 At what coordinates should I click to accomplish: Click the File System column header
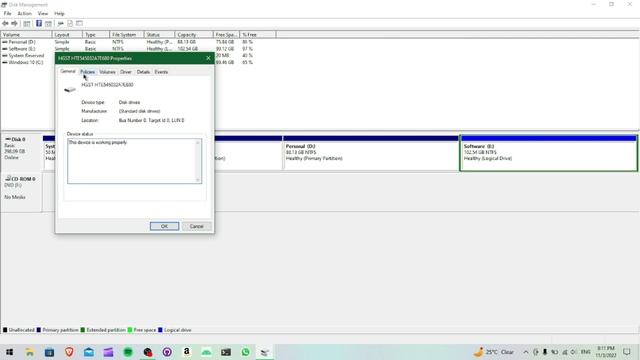(127, 35)
